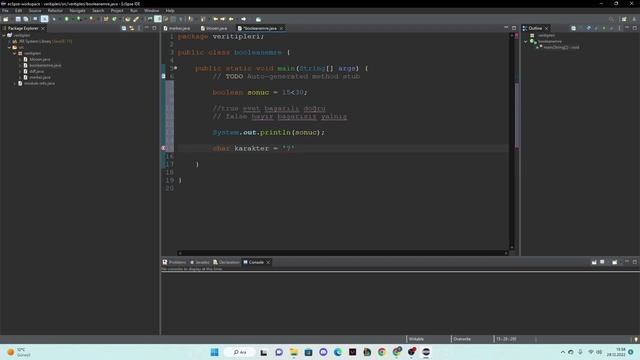Collapse the veritipleri package under src

[15, 53]
